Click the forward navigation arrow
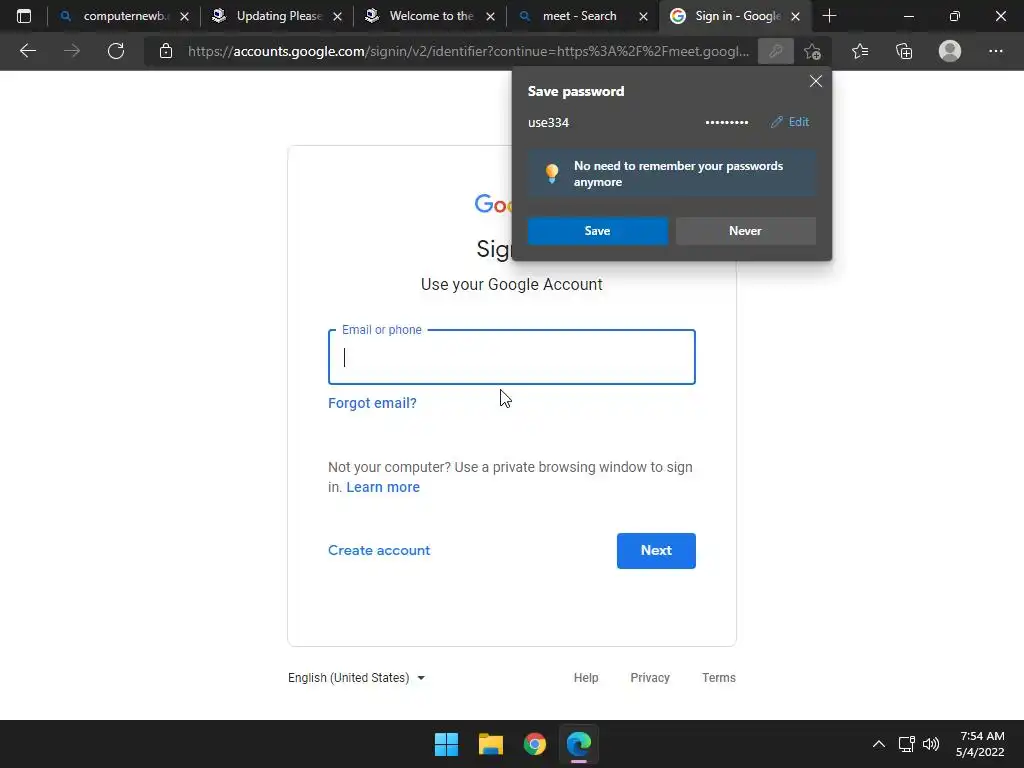Screen dimensions: 1024x768 [x=72, y=51]
